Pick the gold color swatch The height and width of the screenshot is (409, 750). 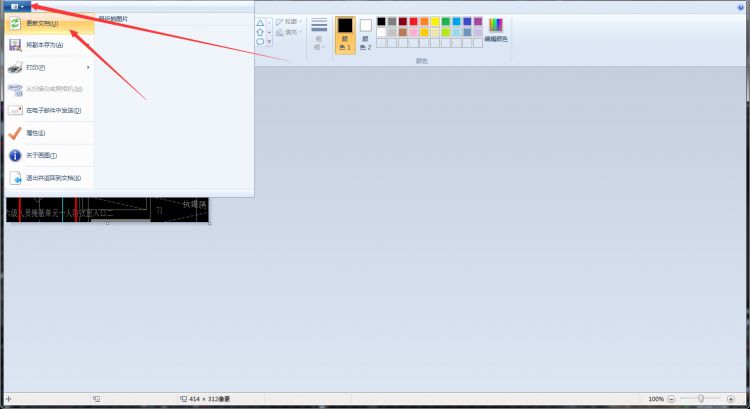424,33
